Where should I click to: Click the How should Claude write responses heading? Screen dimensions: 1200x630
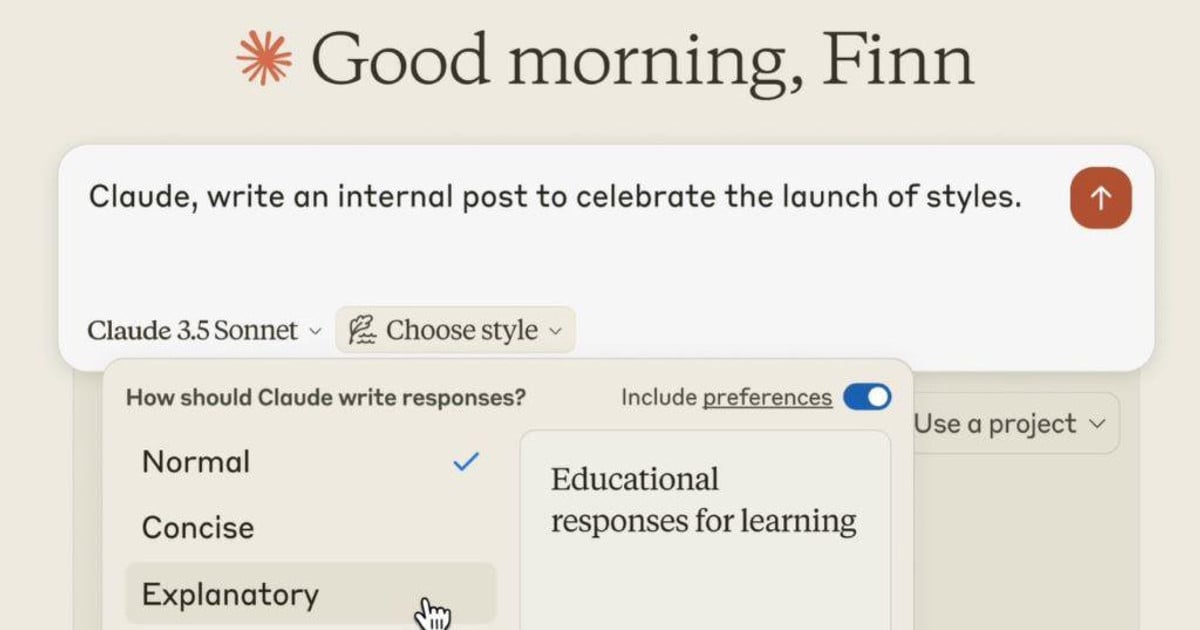click(x=326, y=398)
